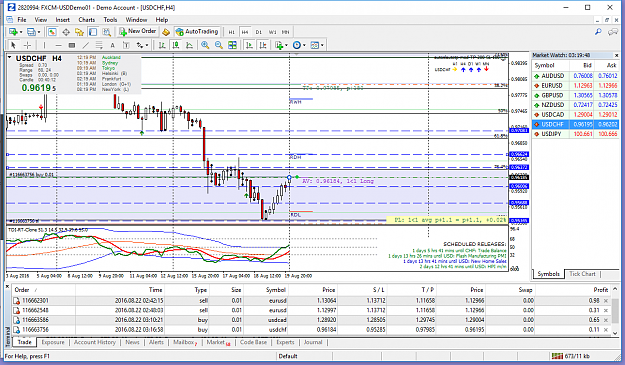Expand the templates dropdown arrow
625x365 pixels.
point(322,45)
